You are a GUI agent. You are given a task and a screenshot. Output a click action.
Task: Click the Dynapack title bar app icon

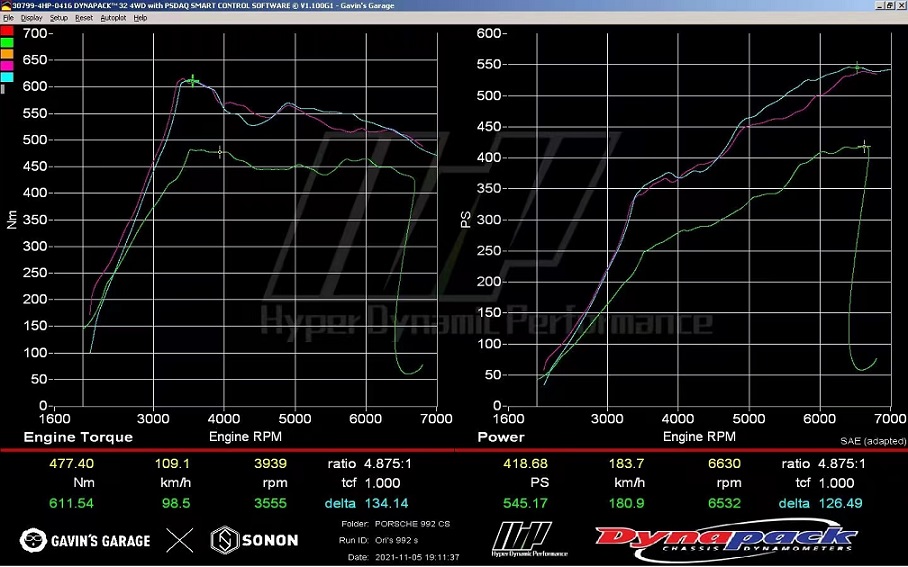[5, 6]
